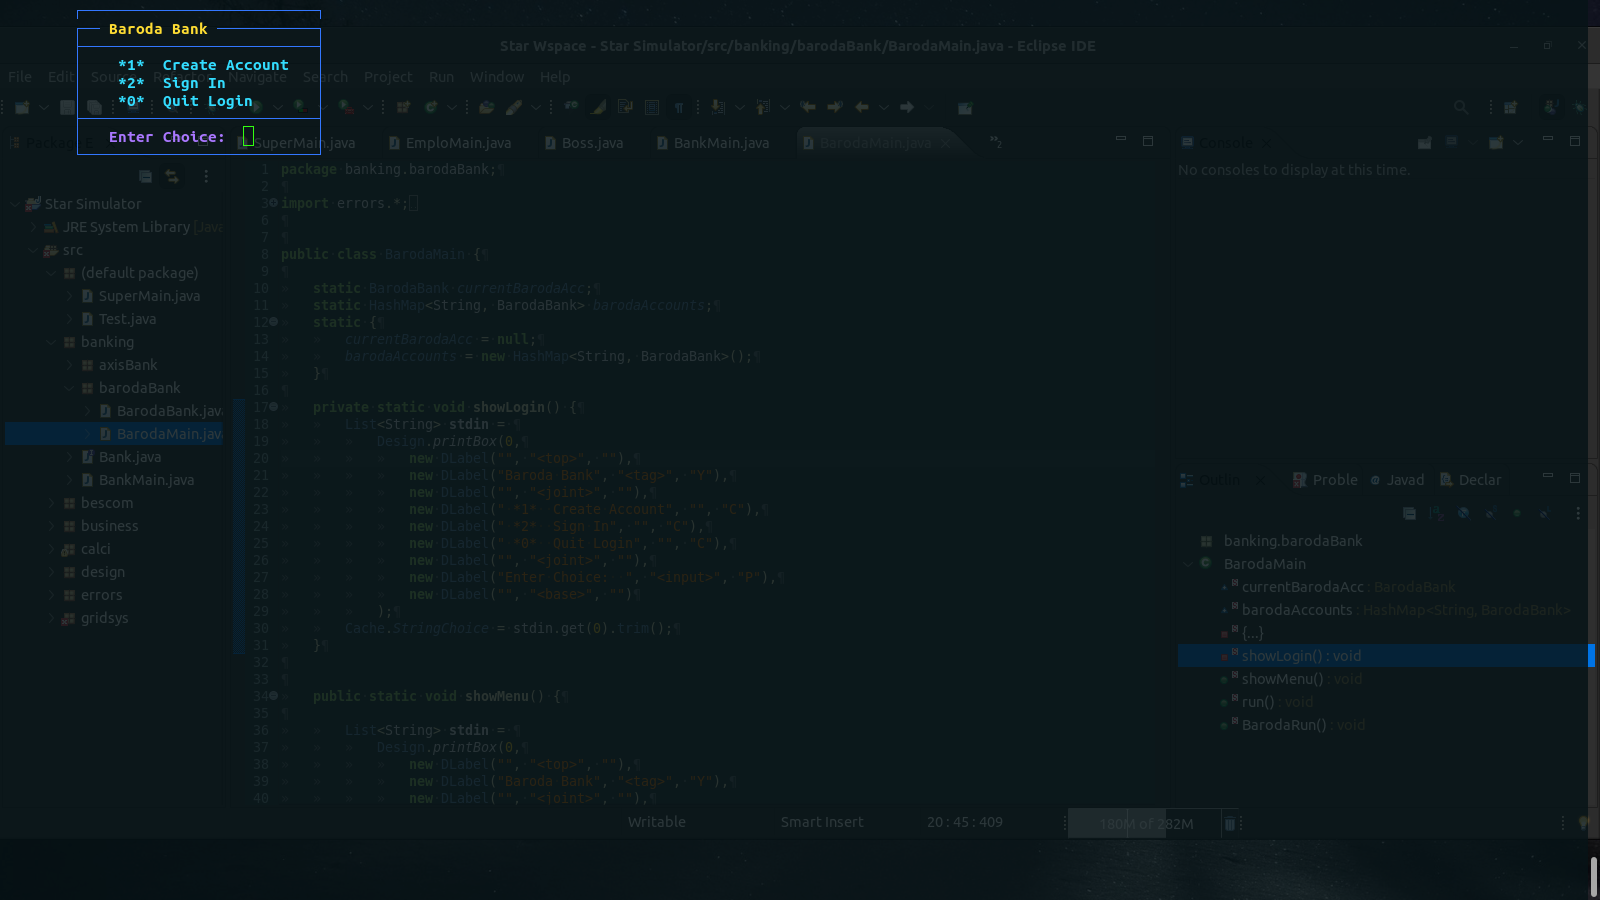Screen dimensions: 1600x900
Task: Toggle alphabetical sorting in the Outline view
Action: tap(1436, 513)
